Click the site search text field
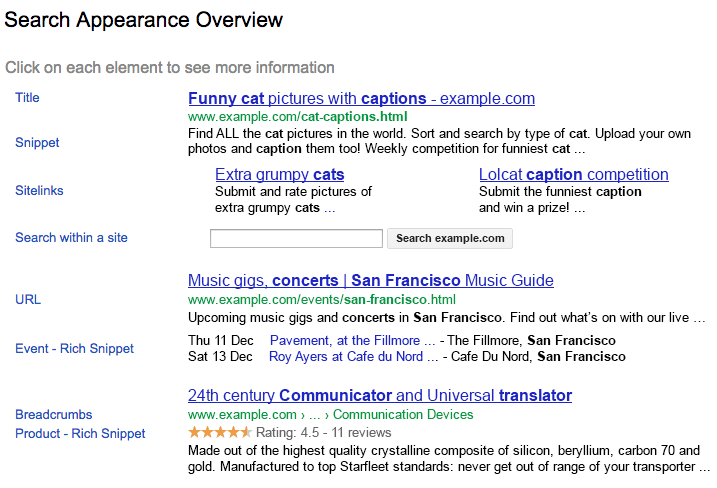717x488 pixels. tap(296, 239)
